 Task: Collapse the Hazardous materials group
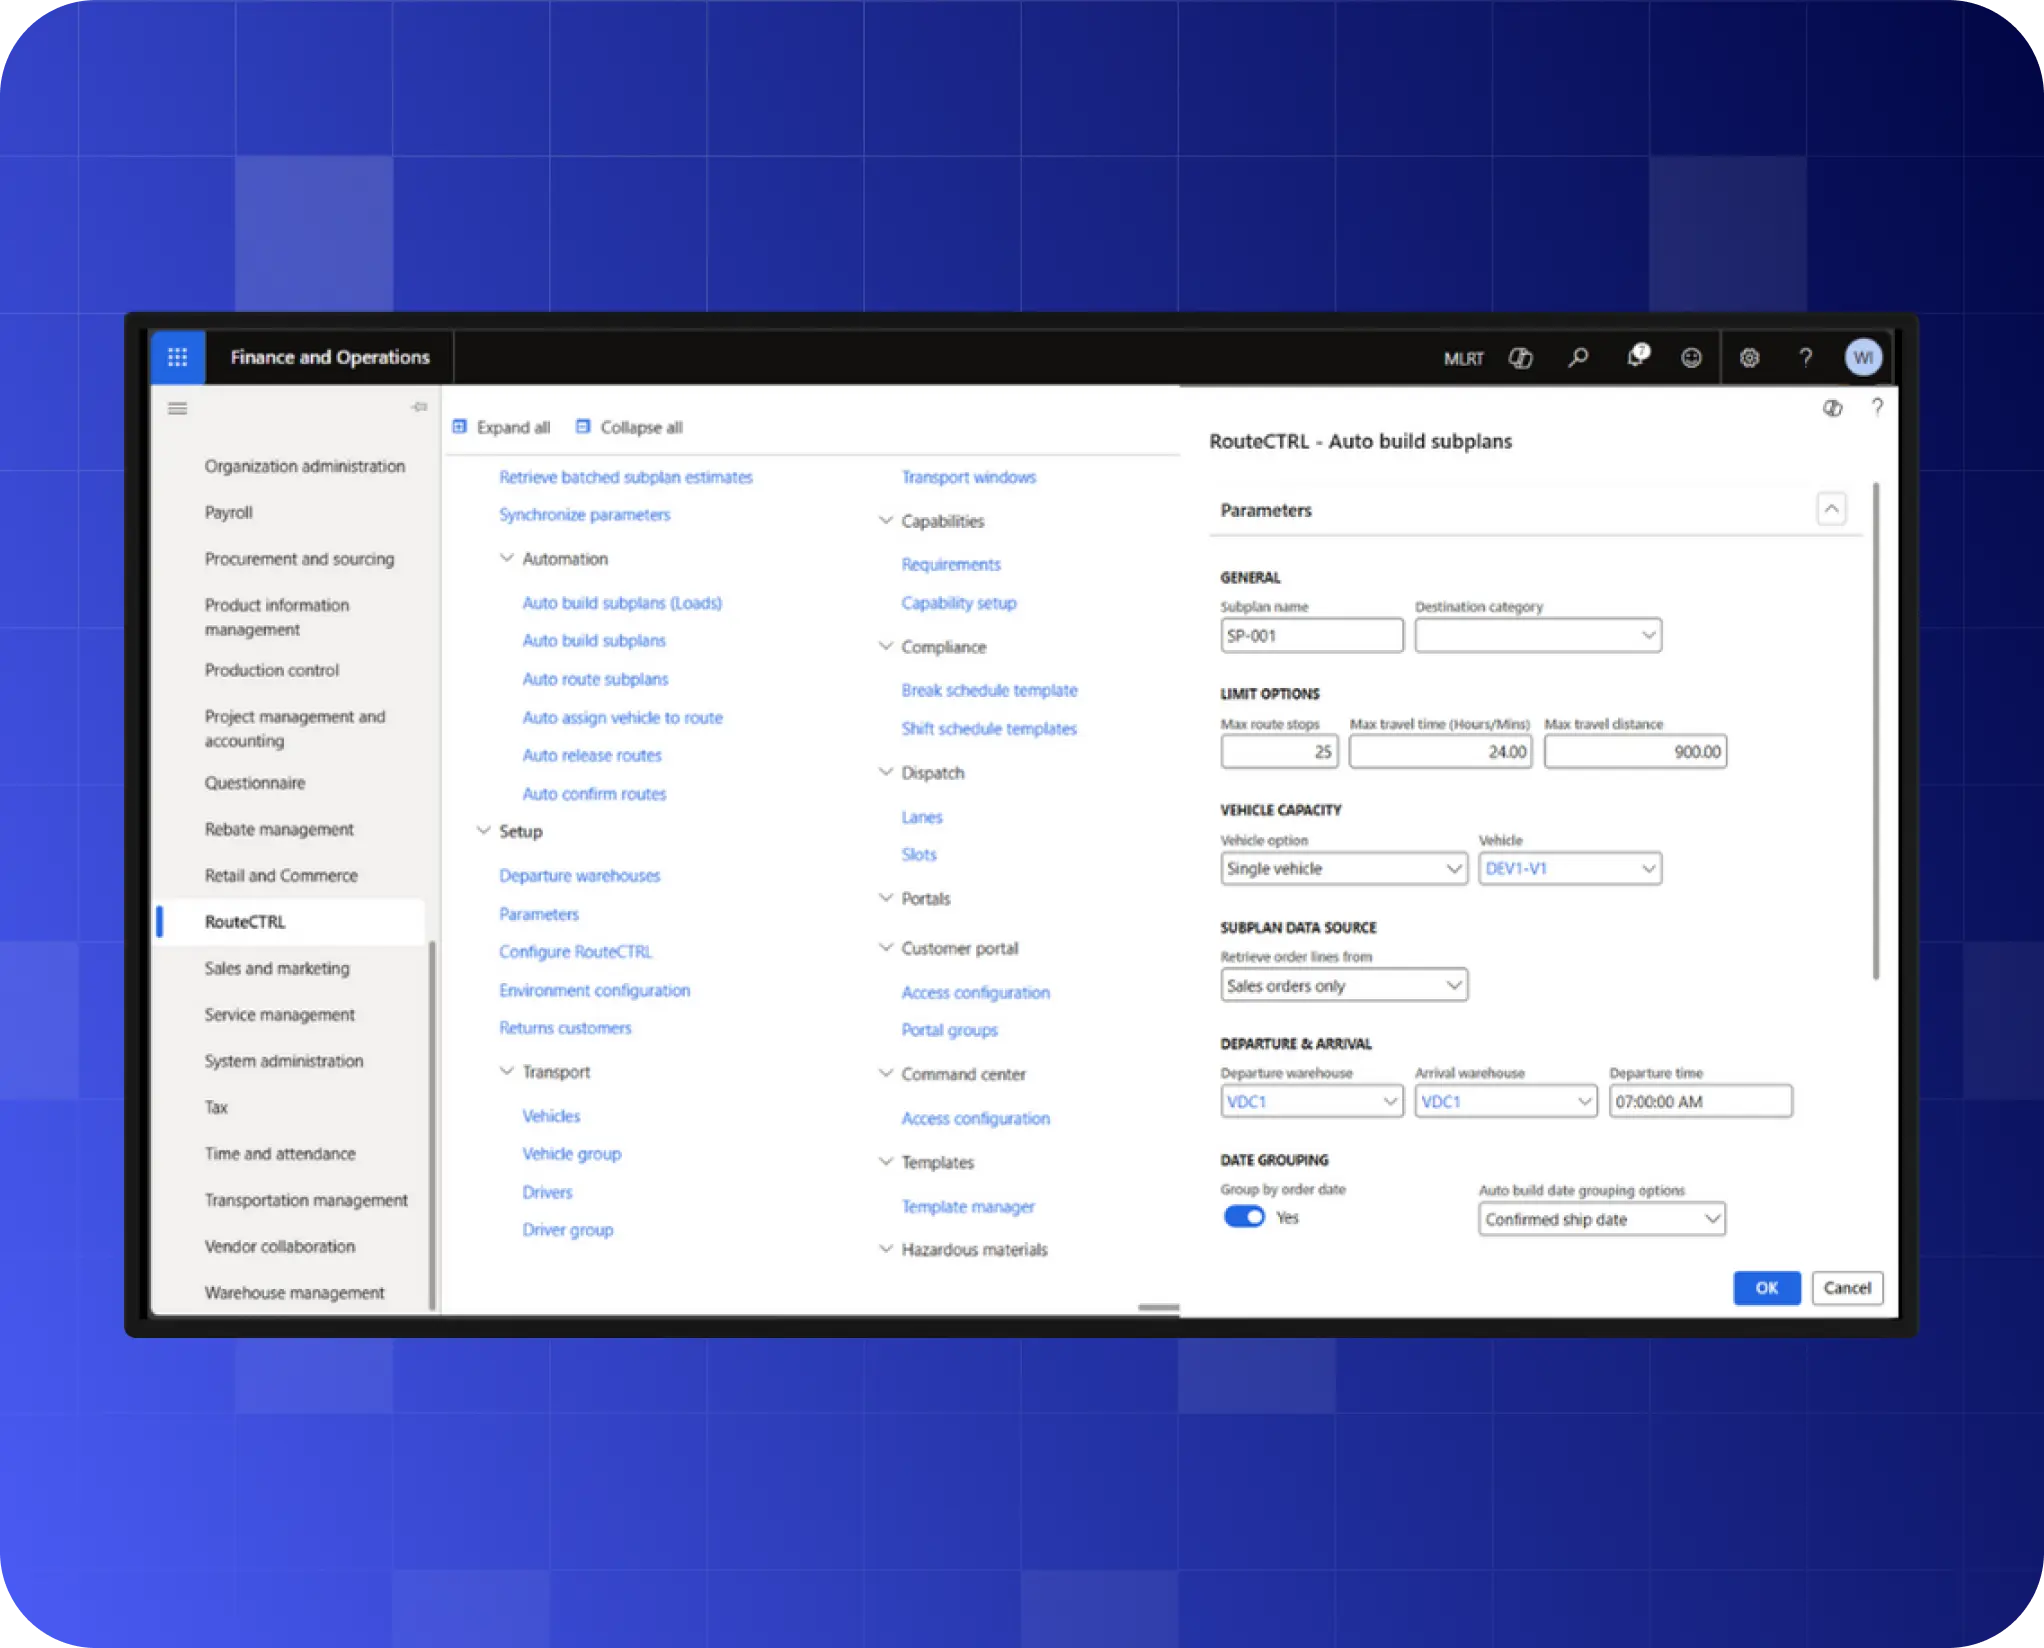click(885, 1249)
